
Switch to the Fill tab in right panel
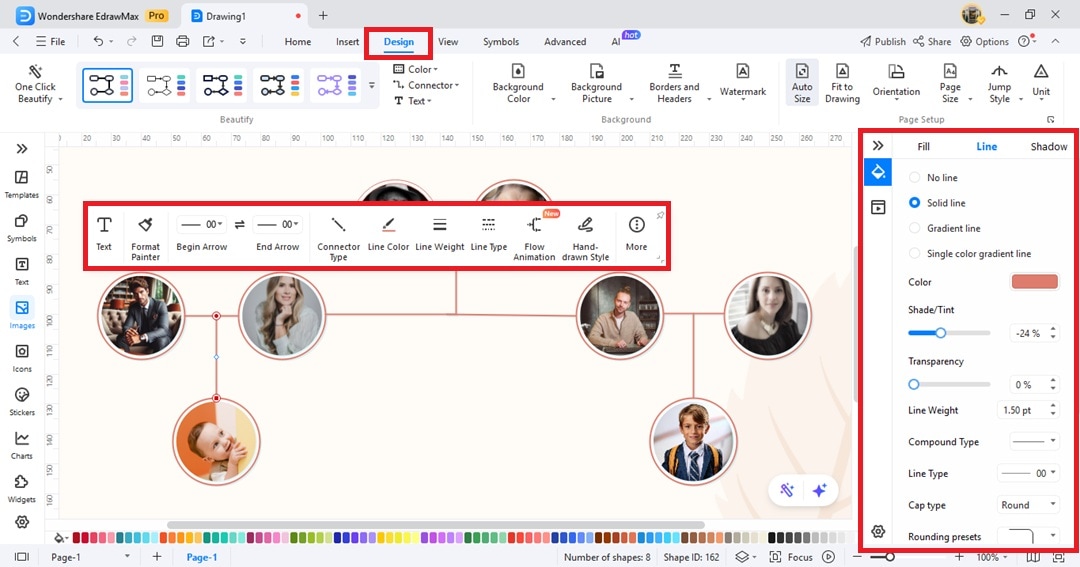tap(924, 146)
